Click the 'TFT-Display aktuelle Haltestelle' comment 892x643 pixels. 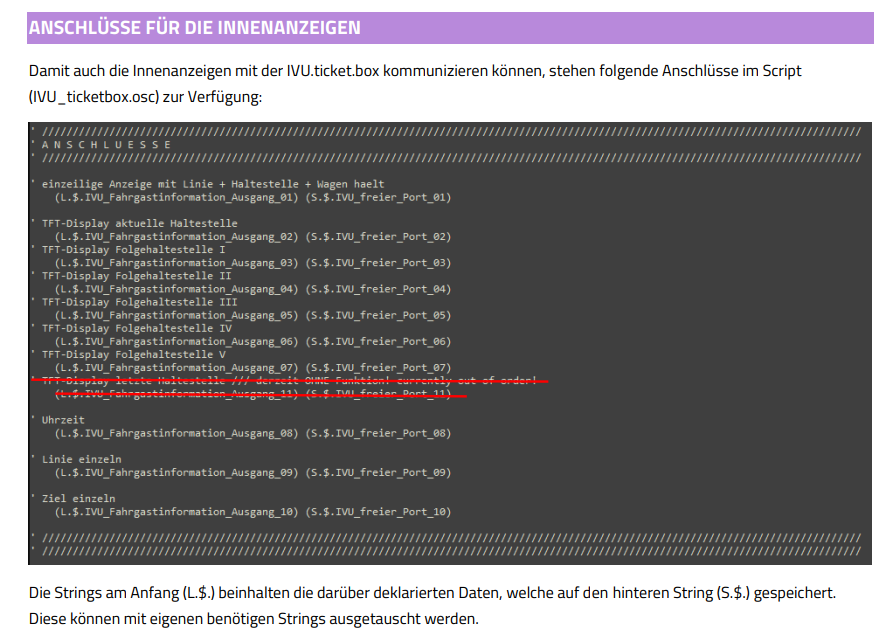coord(139,223)
